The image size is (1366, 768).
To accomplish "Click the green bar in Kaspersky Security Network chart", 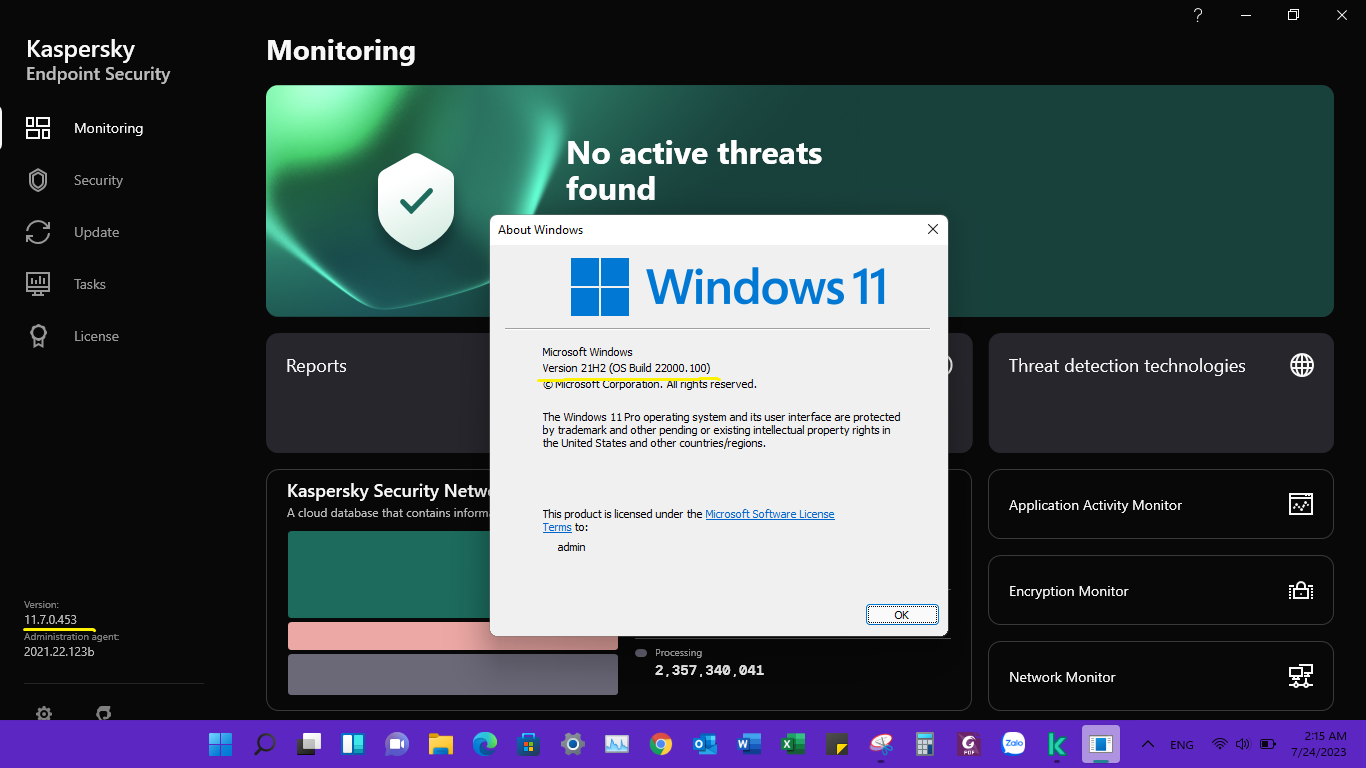I will [x=452, y=574].
